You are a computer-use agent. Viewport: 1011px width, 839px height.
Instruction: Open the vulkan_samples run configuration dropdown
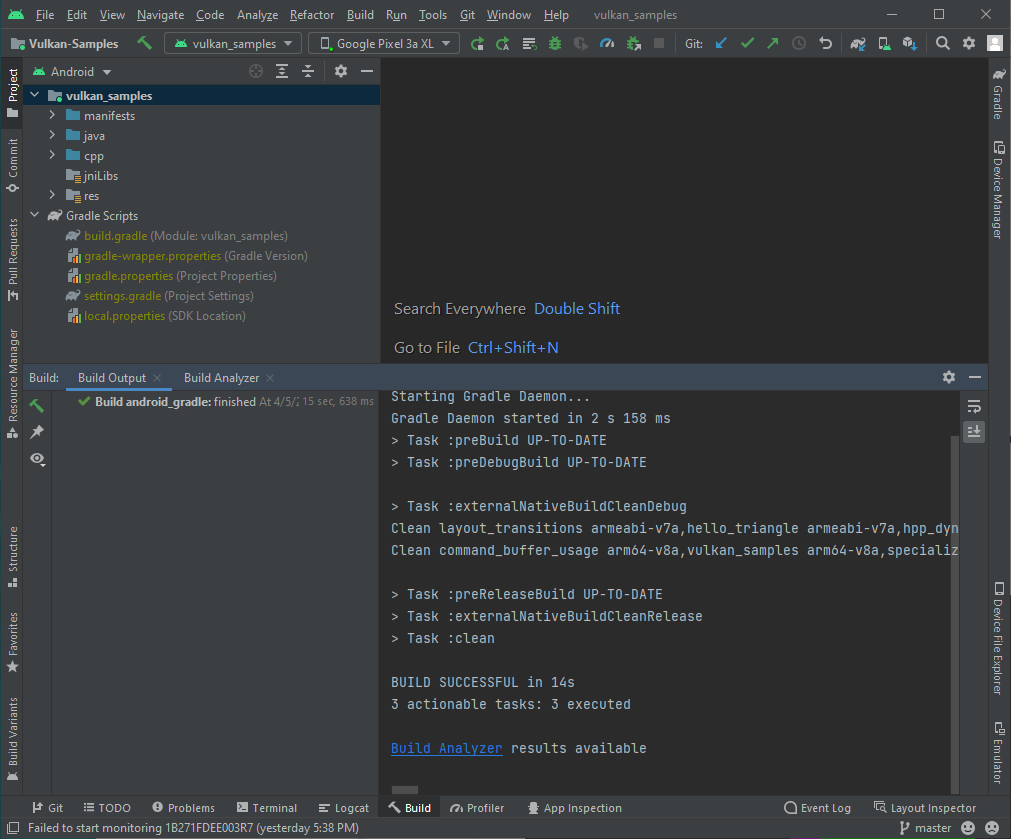[232, 43]
